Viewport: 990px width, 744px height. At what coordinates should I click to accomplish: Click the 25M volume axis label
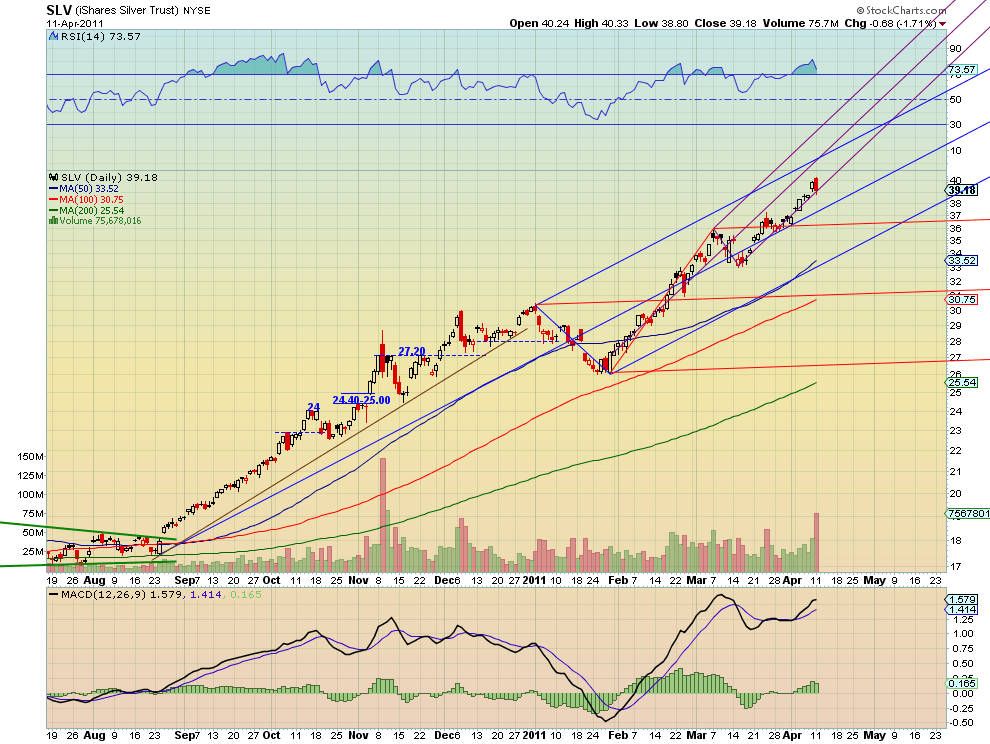coord(33,551)
